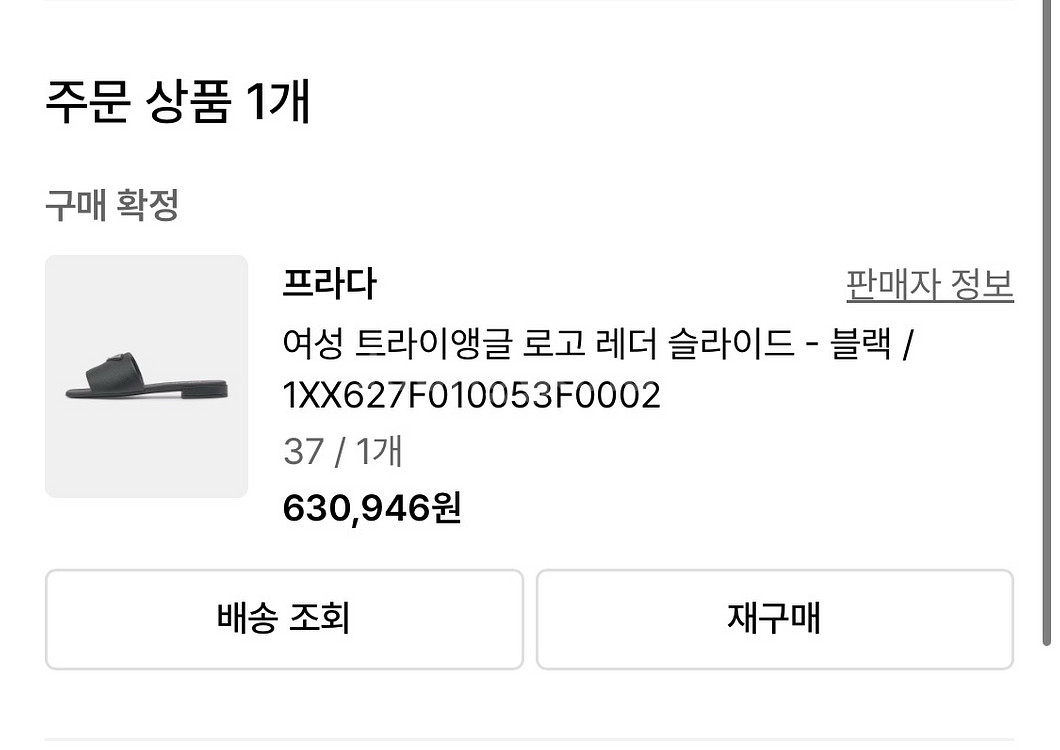Open the 판매자 정보 link

pos(929,285)
